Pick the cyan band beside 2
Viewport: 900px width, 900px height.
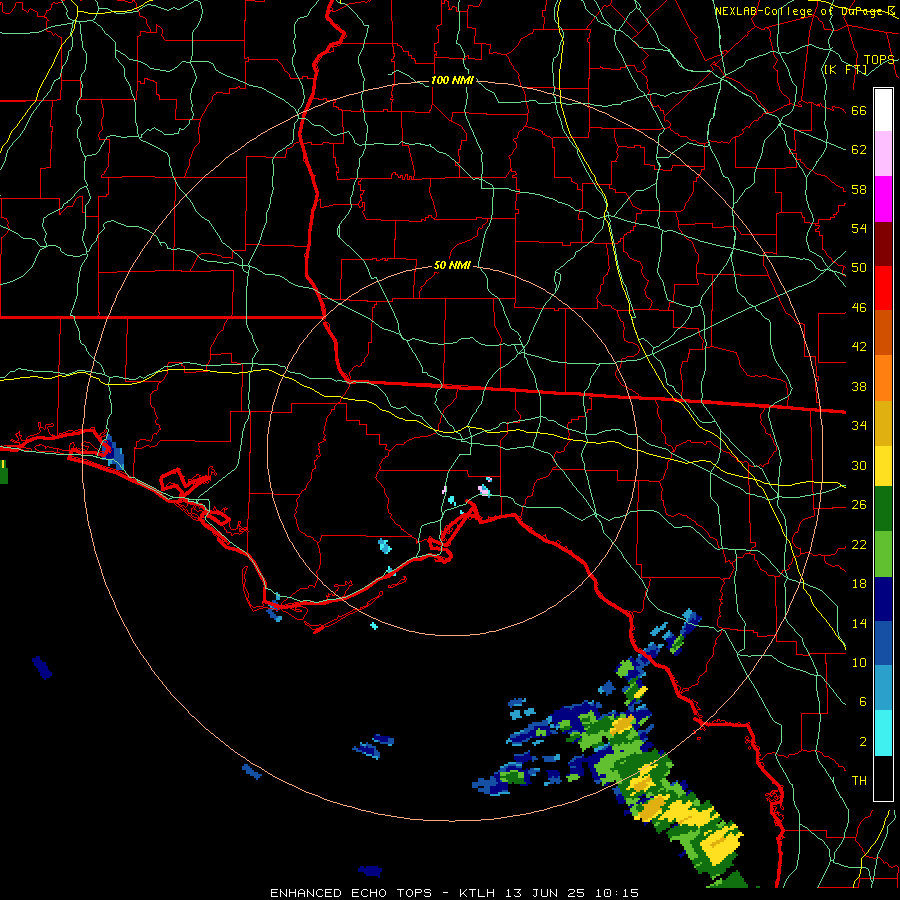point(883,733)
